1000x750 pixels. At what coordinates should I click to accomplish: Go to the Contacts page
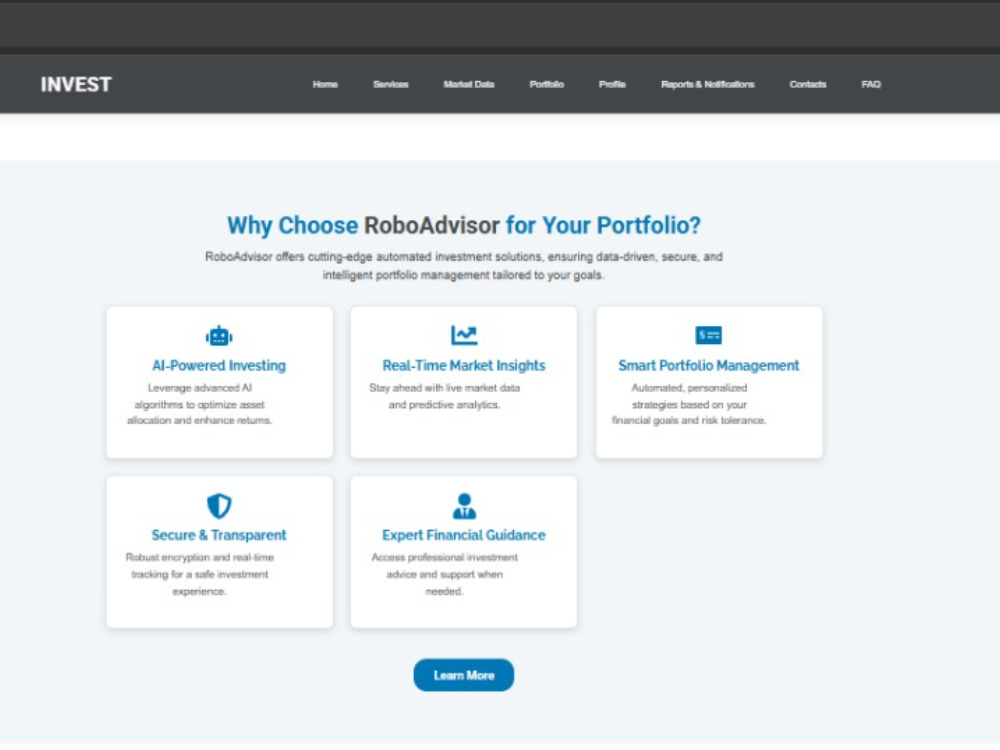(807, 84)
